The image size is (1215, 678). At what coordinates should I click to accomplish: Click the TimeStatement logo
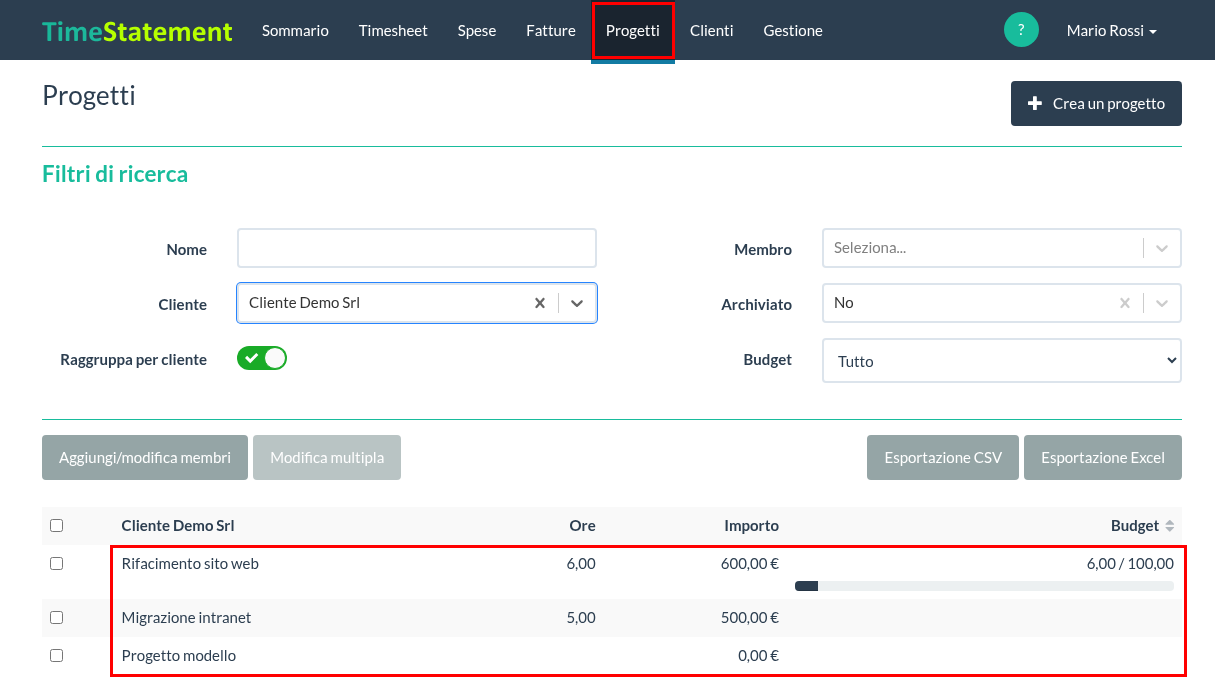point(137,31)
